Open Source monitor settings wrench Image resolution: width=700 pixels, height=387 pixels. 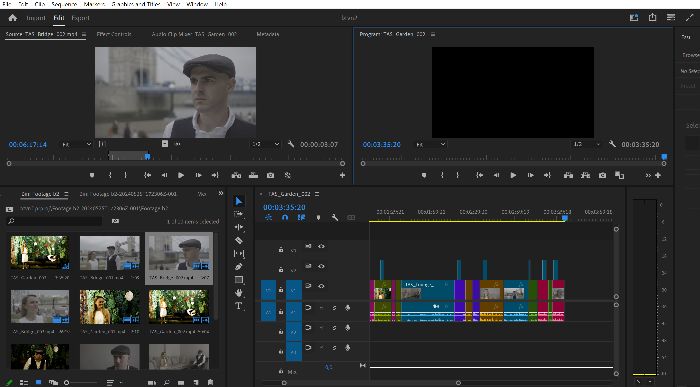pyautogui.click(x=291, y=144)
